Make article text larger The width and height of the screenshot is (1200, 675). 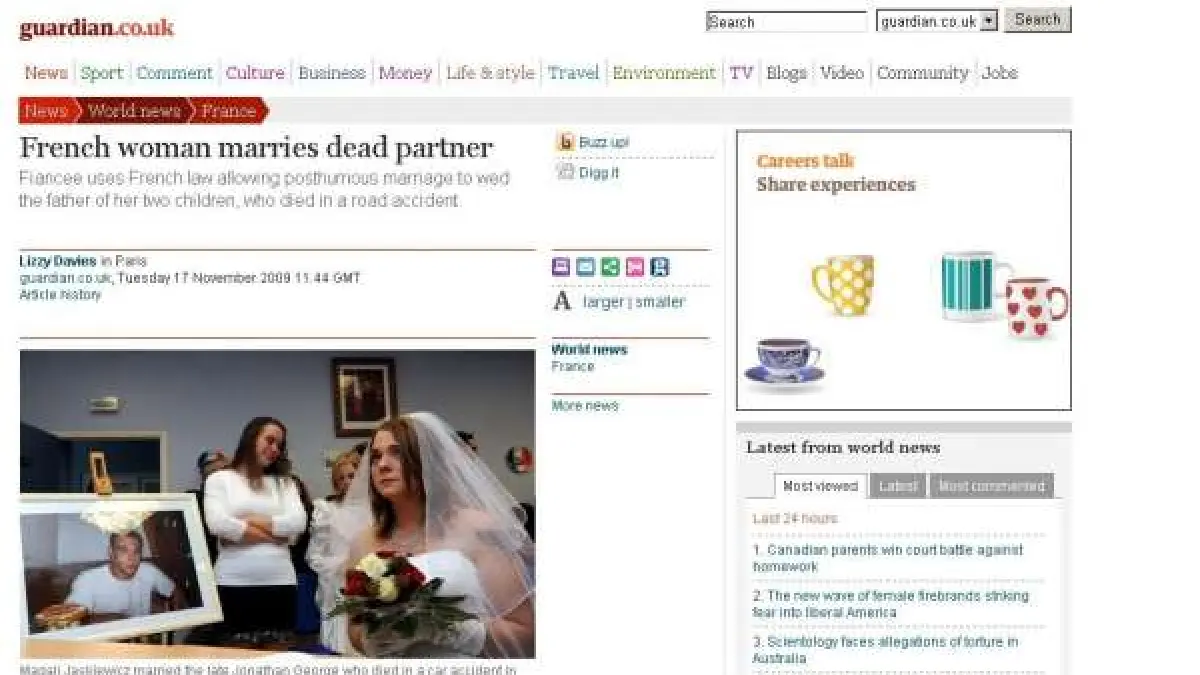[603, 302]
